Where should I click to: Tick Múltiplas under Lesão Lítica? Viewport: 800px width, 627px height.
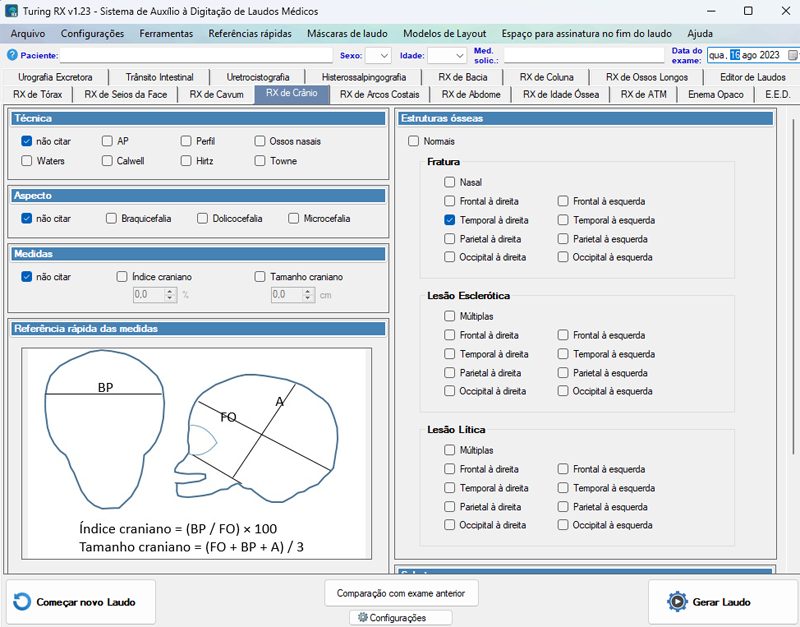pos(450,450)
